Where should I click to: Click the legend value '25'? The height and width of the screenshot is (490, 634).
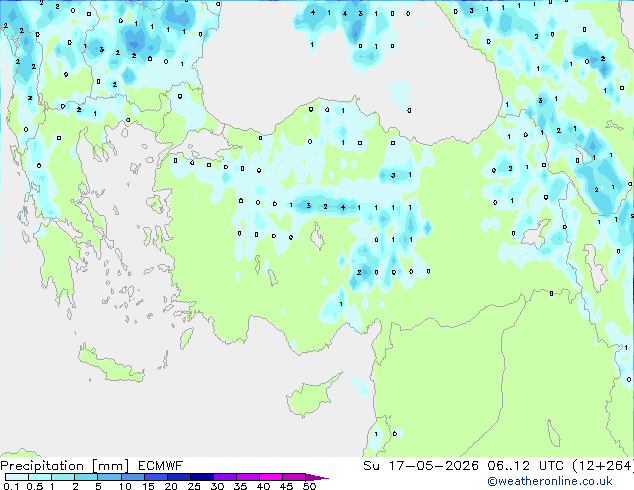[x=194, y=486]
